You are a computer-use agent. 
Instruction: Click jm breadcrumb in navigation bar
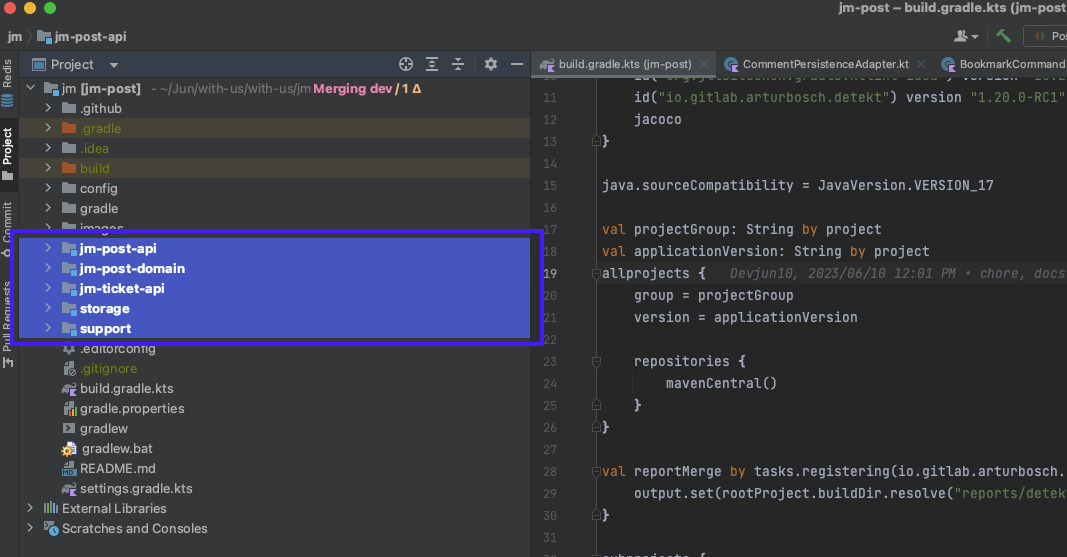tap(15, 37)
